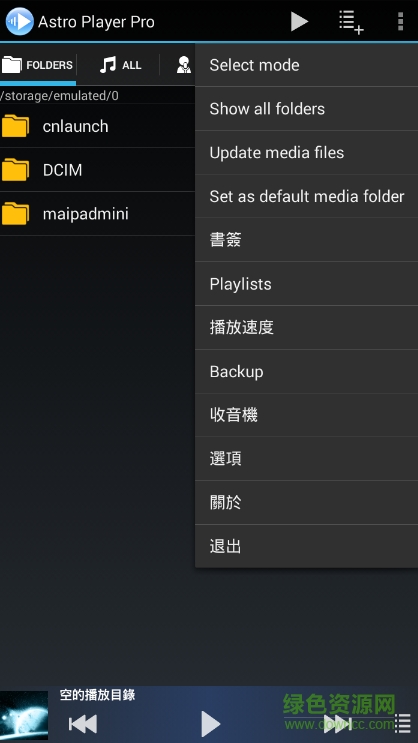Switch to the FOLDERS tab
Screen dimensions: 418x743
point(37,65)
